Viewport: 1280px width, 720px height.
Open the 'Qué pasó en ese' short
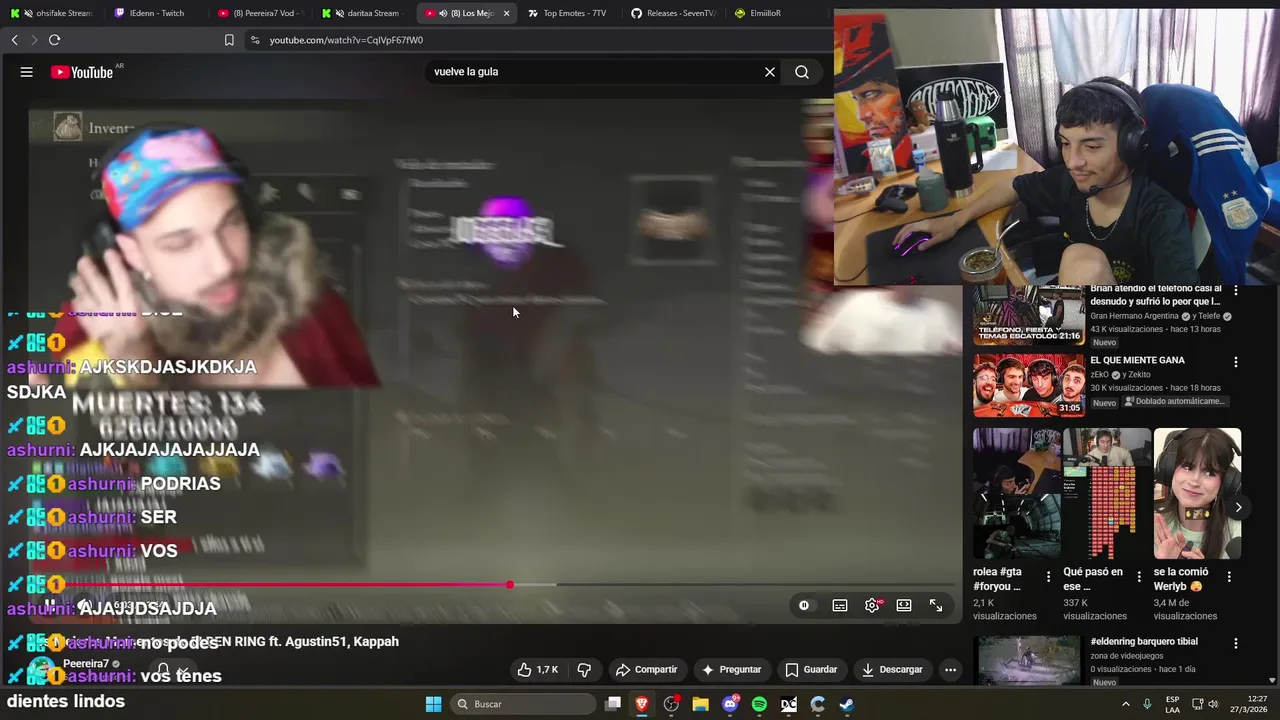[x=1107, y=494]
